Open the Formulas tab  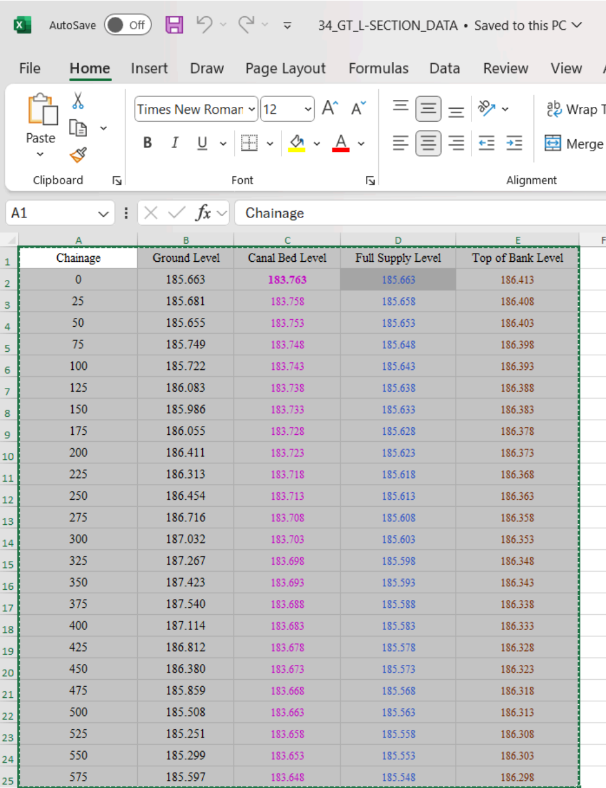(x=378, y=68)
